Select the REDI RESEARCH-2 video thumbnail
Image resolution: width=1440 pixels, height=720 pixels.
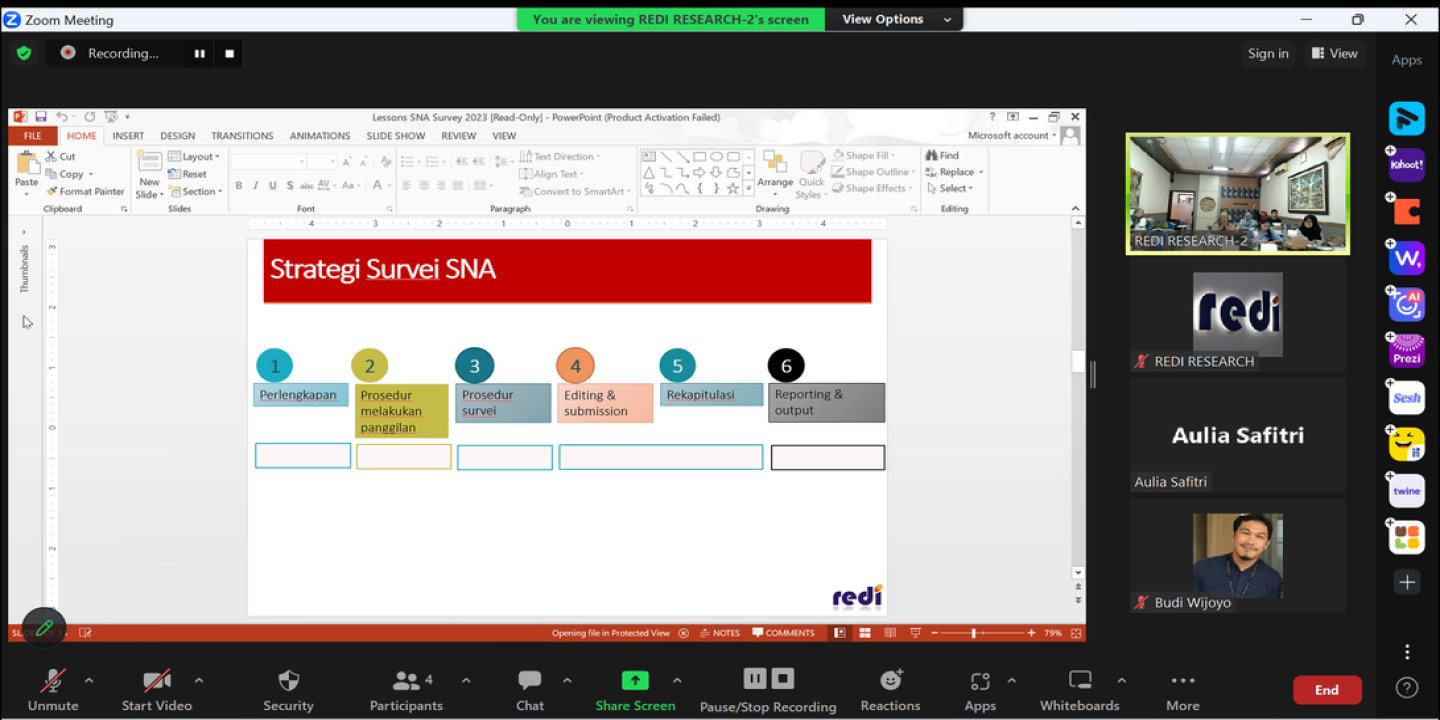[x=1238, y=194]
